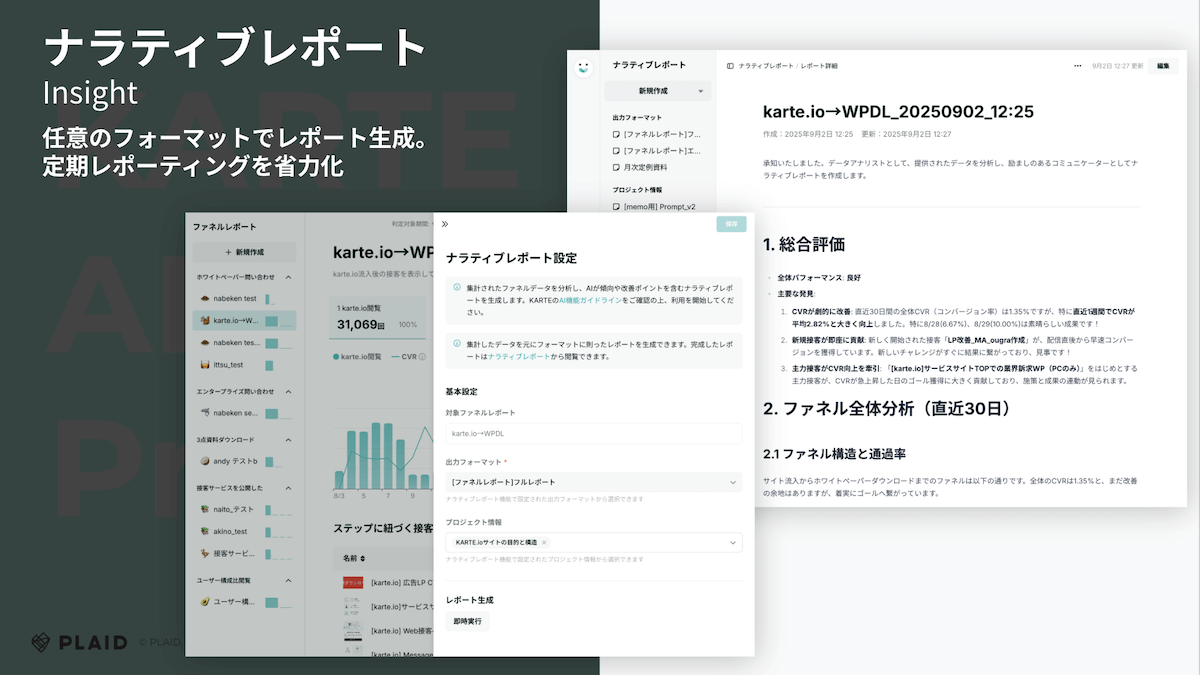The image size is (1200, 675).
Task: Select the ittsu_test funnel item
Action: coord(244,365)
